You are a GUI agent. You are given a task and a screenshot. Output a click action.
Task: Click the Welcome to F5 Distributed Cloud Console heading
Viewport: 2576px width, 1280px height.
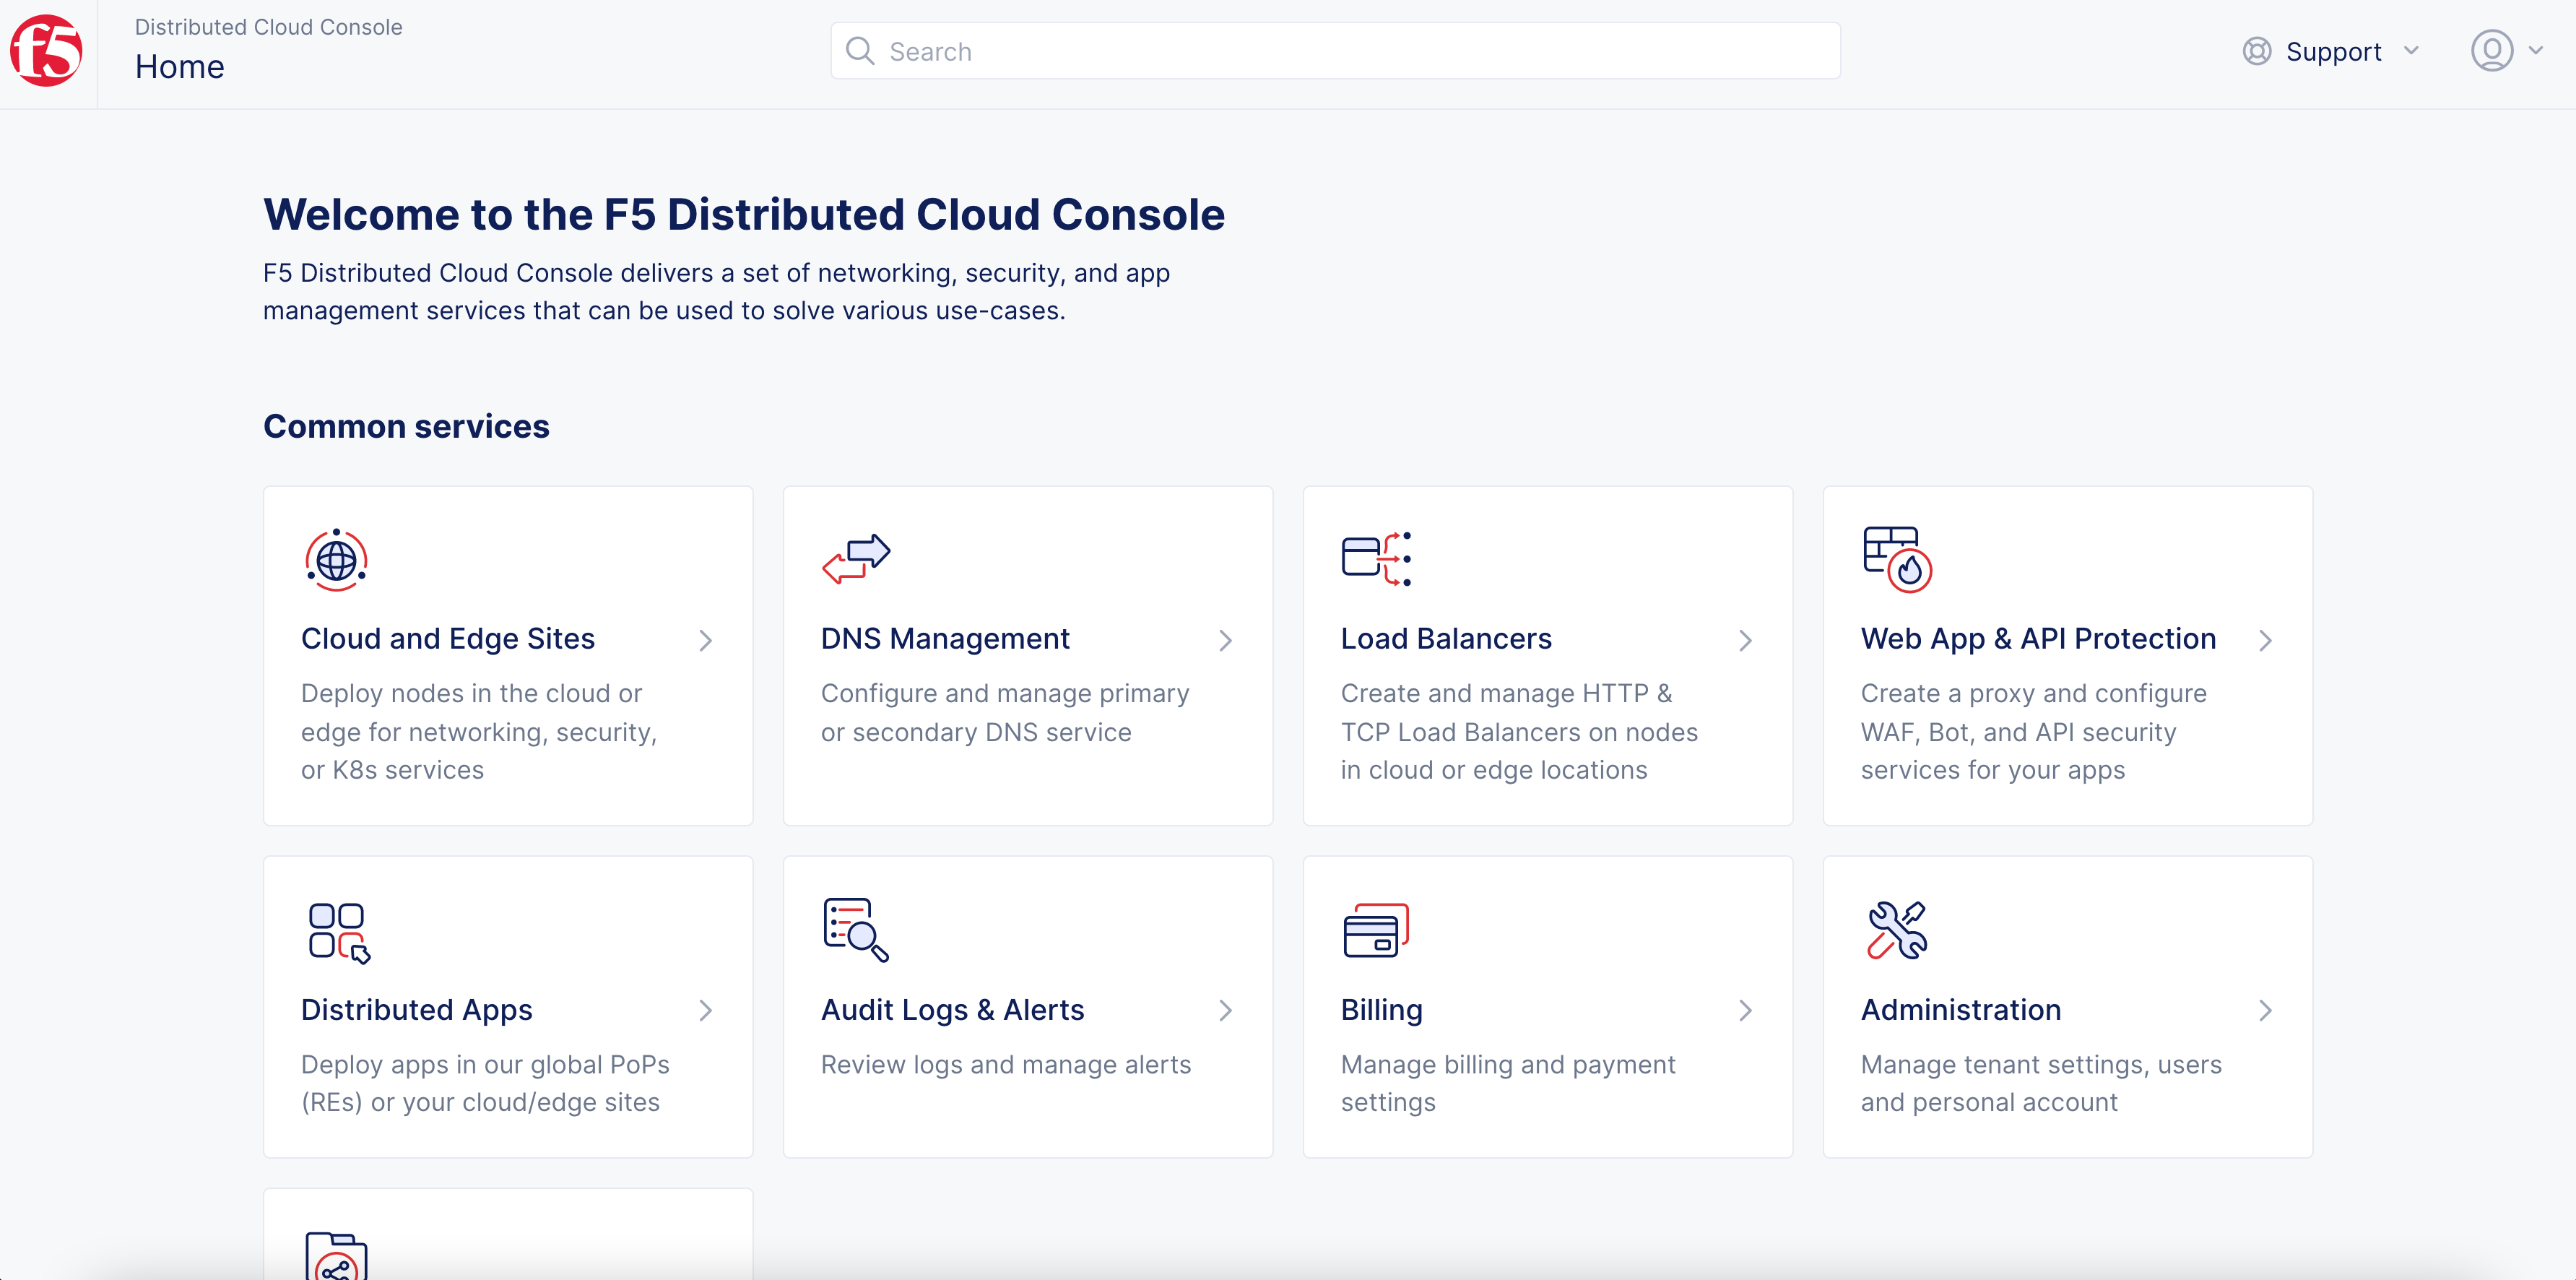[744, 214]
